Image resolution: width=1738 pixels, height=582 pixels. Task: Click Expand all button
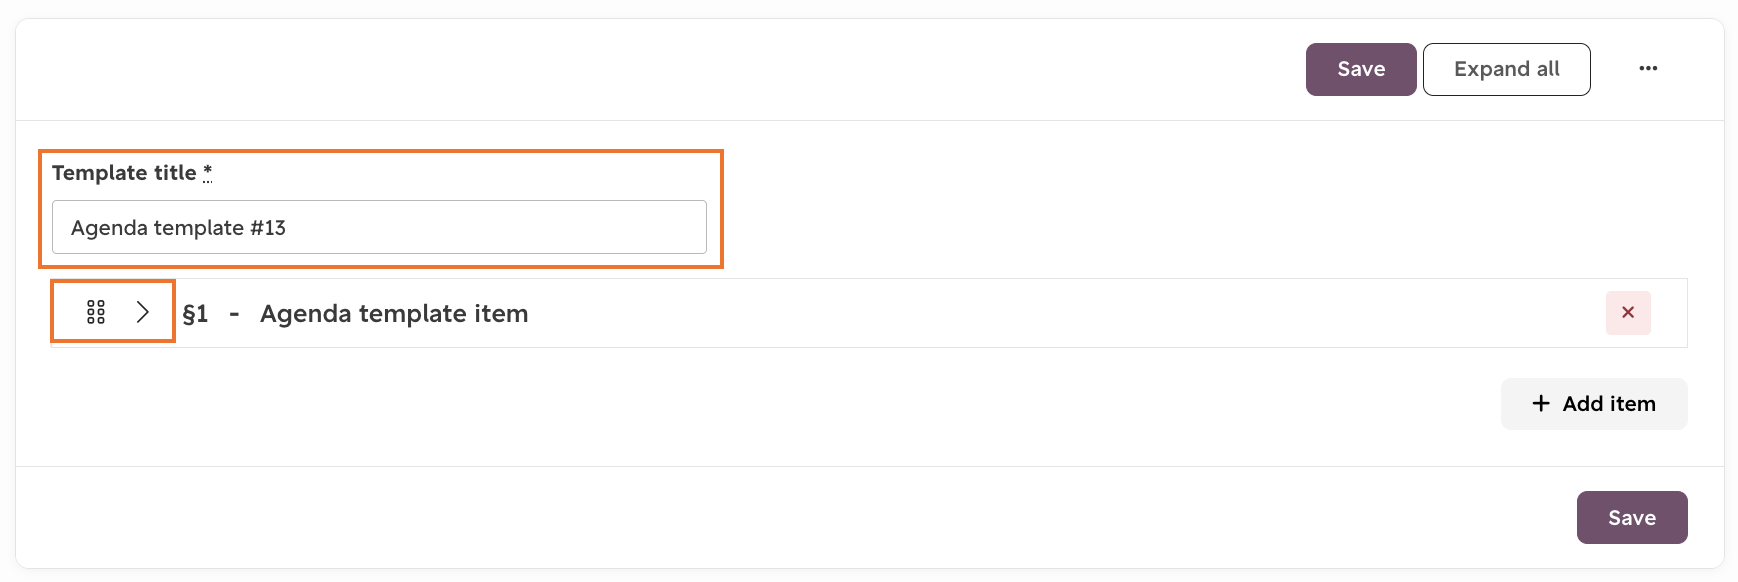(1506, 69)
